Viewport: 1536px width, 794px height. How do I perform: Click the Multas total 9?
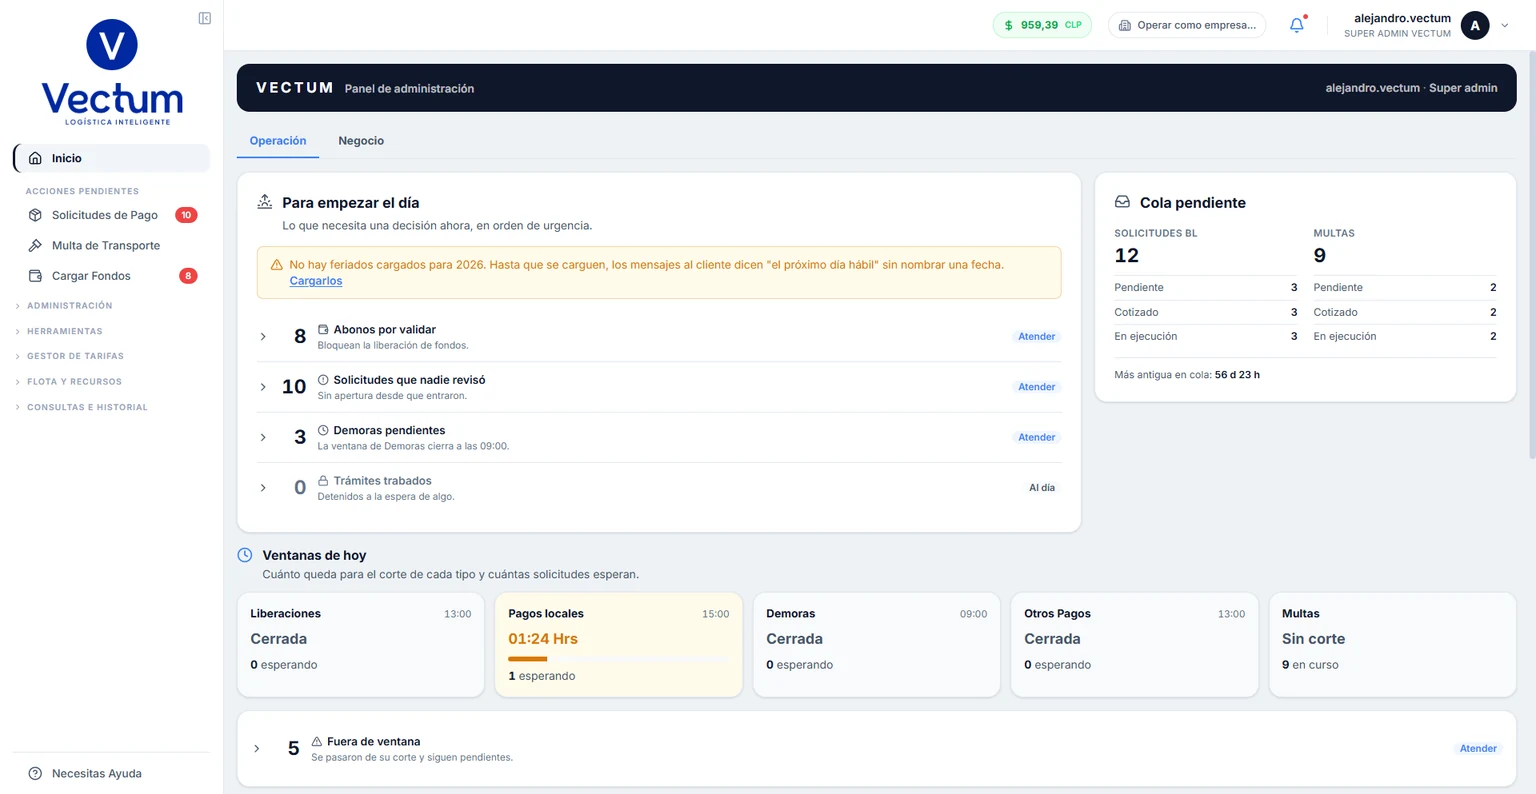(x=1320, y=256)
